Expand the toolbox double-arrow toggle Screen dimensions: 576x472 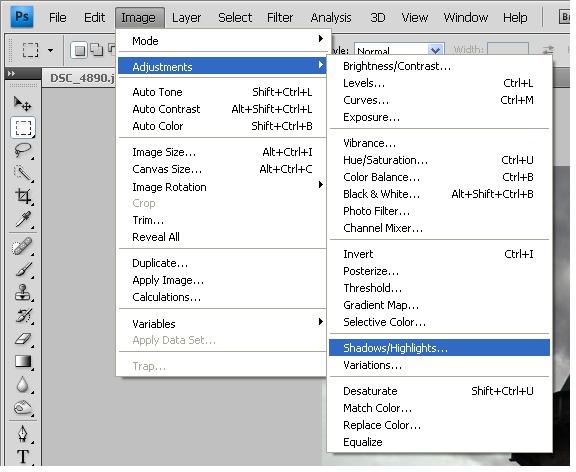pos(11,73)
